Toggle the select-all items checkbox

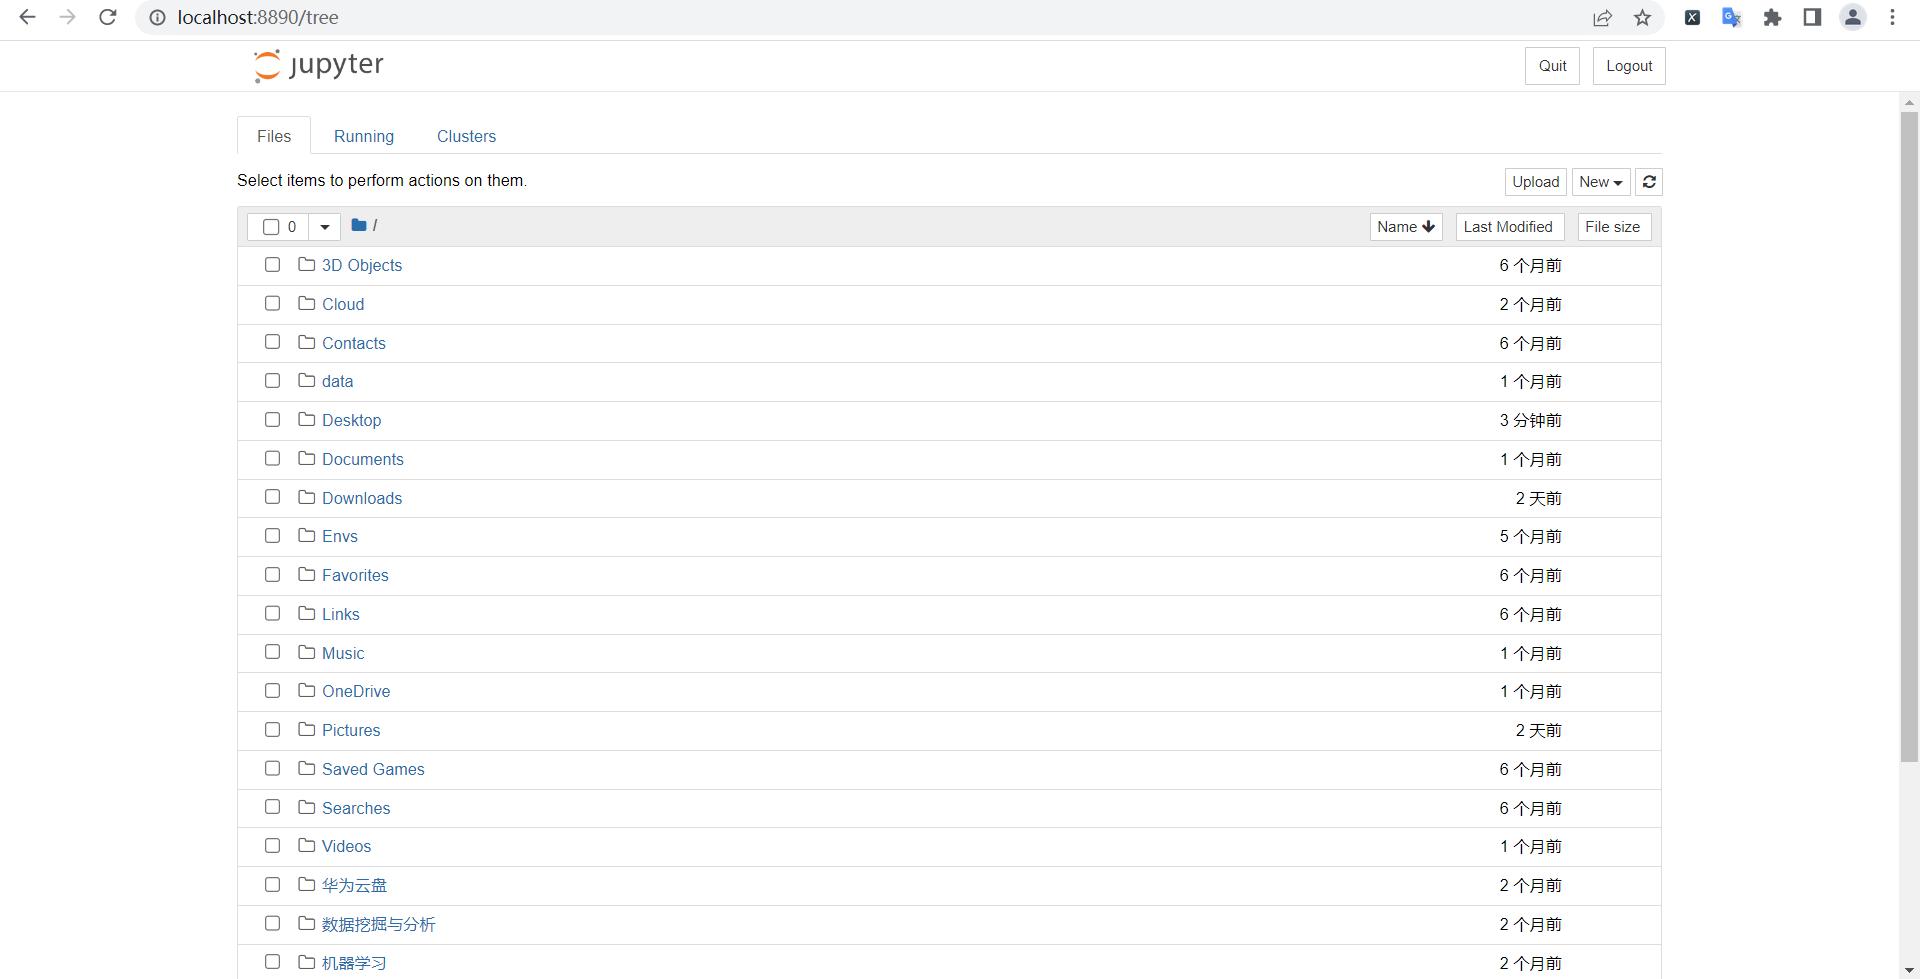point(271,227)
